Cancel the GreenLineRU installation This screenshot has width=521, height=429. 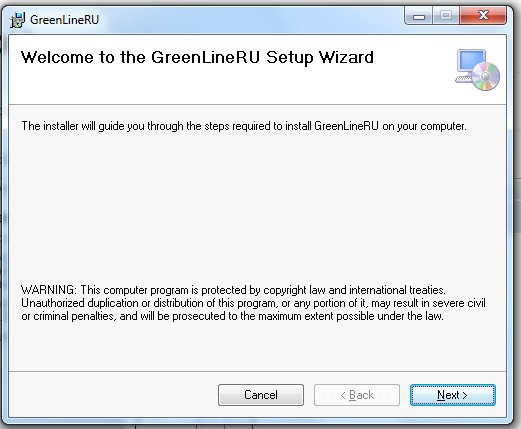coord(261,395)
